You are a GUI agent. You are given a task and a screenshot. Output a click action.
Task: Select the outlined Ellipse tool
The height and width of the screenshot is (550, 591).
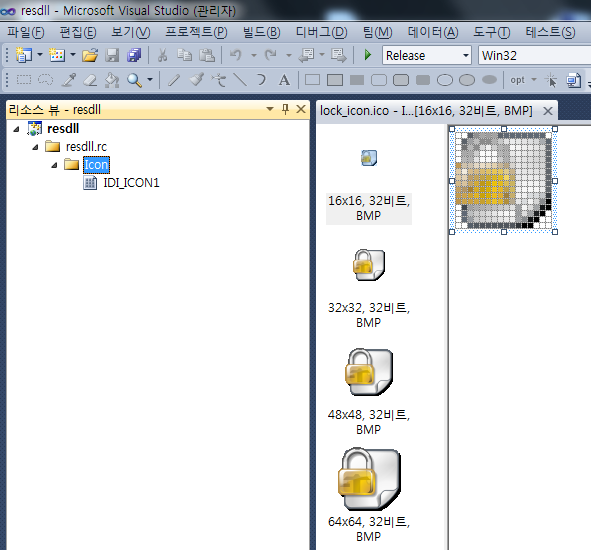point(445,80)
